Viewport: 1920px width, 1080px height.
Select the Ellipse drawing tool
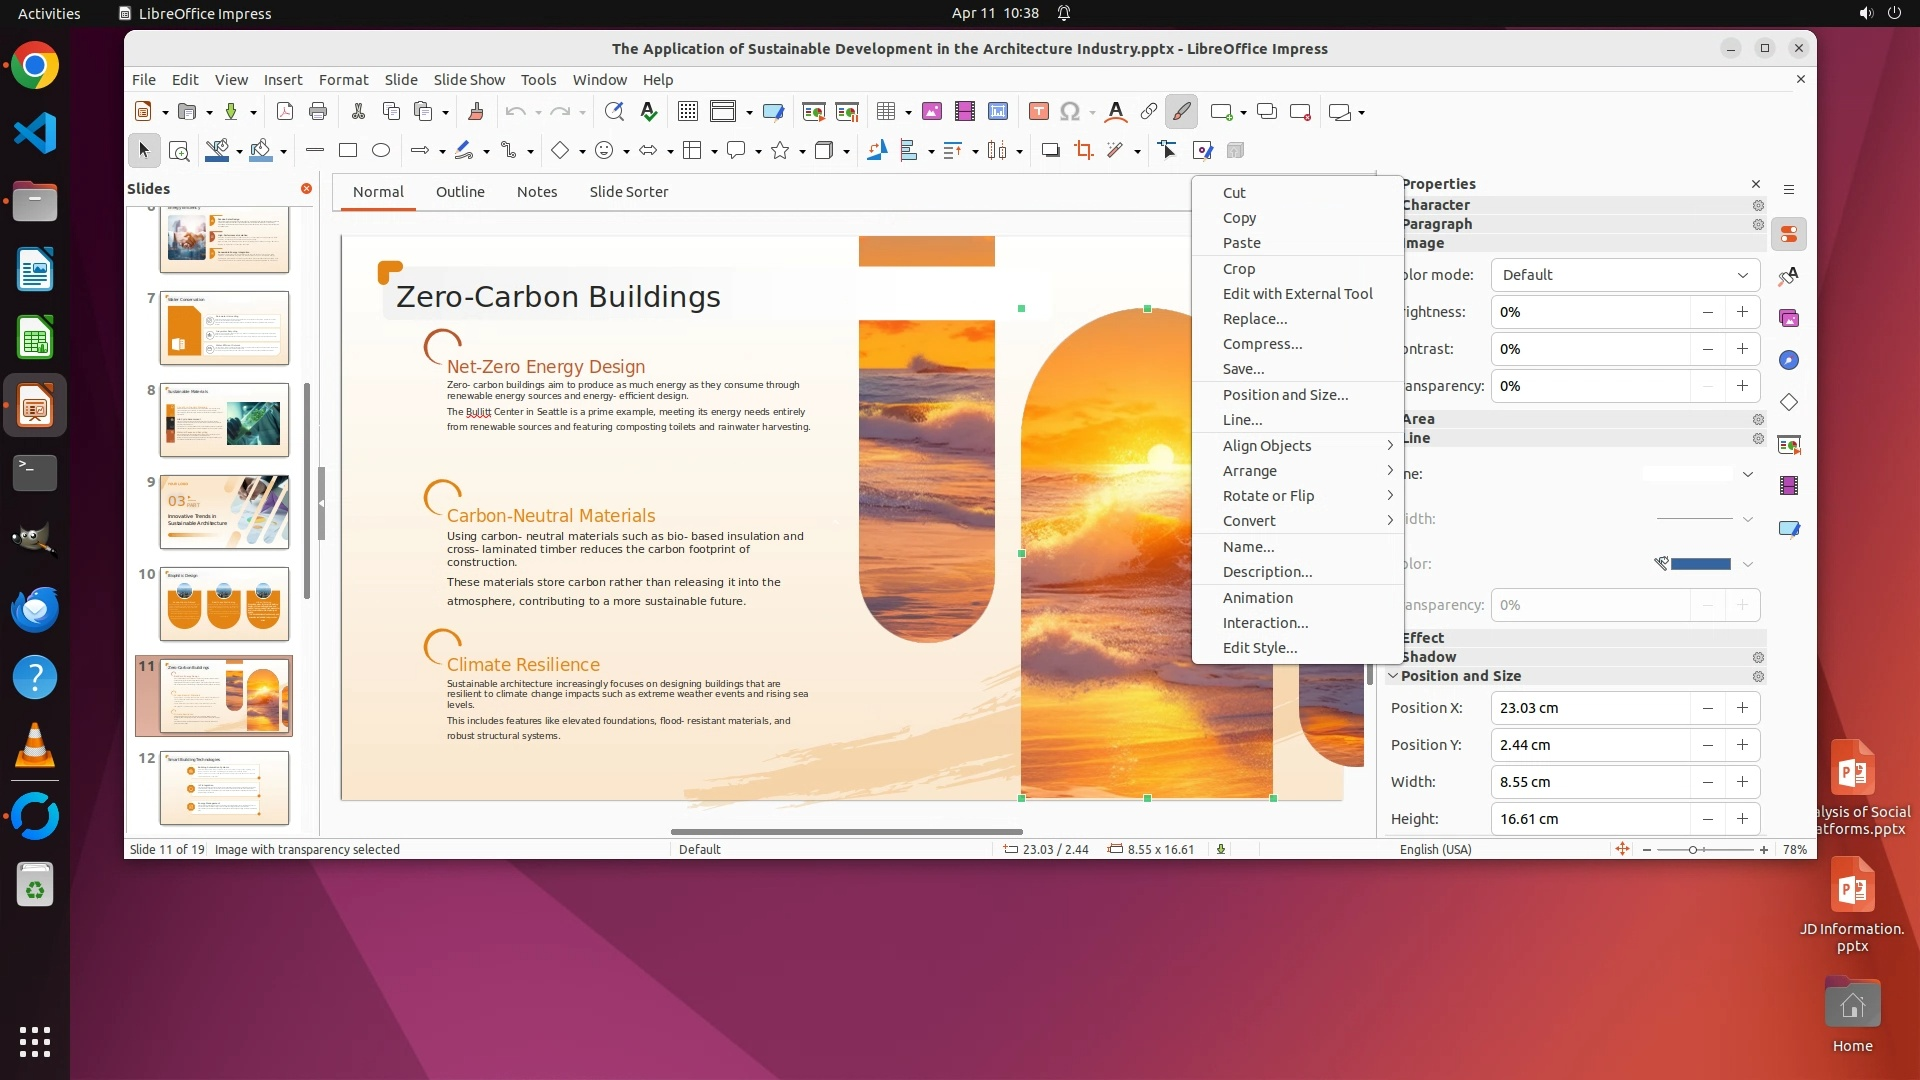381,150
